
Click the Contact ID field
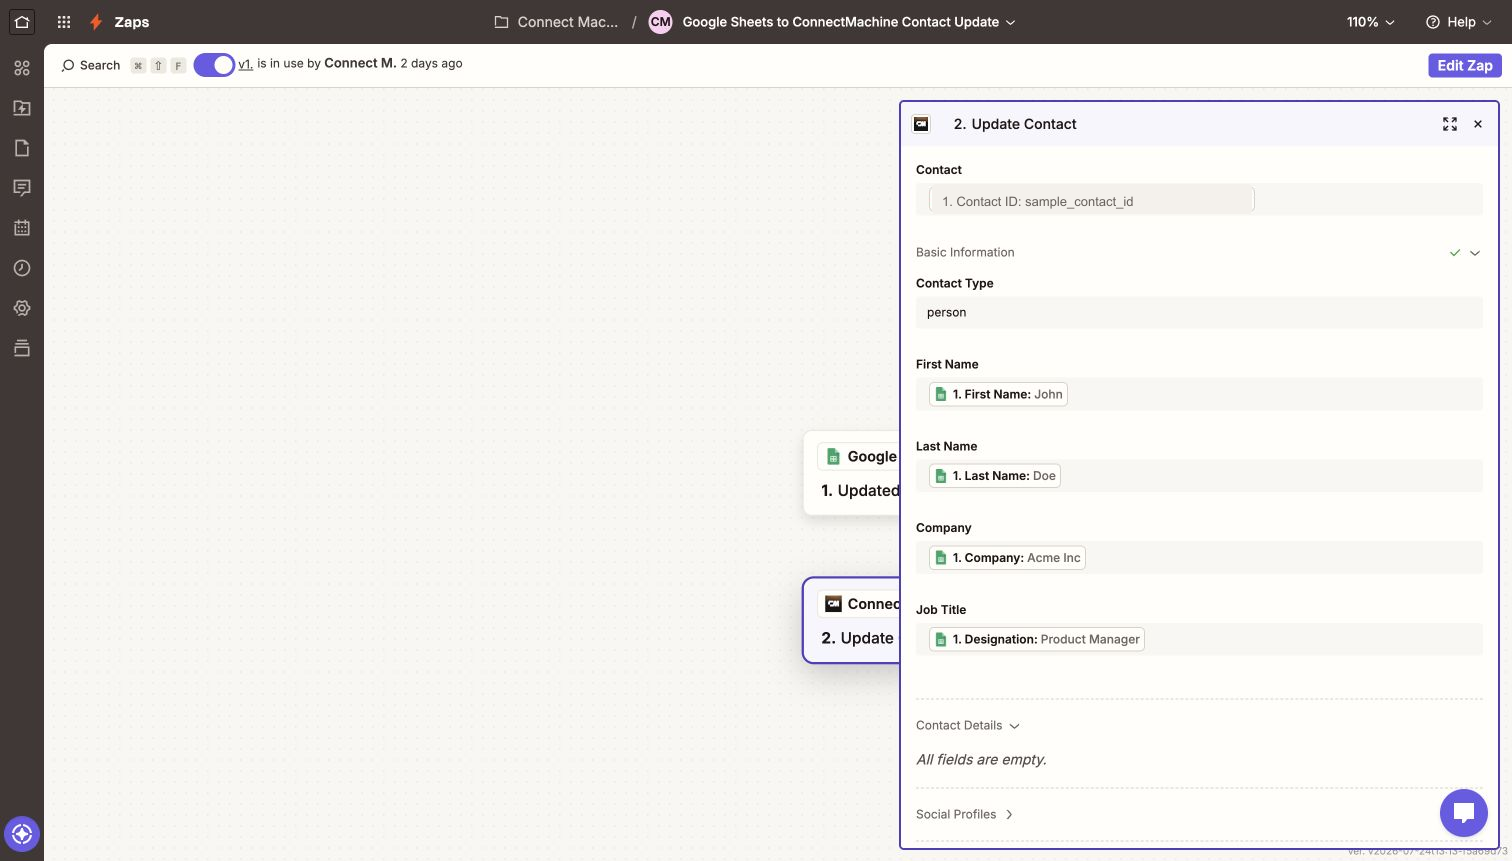click(1199, 200)
